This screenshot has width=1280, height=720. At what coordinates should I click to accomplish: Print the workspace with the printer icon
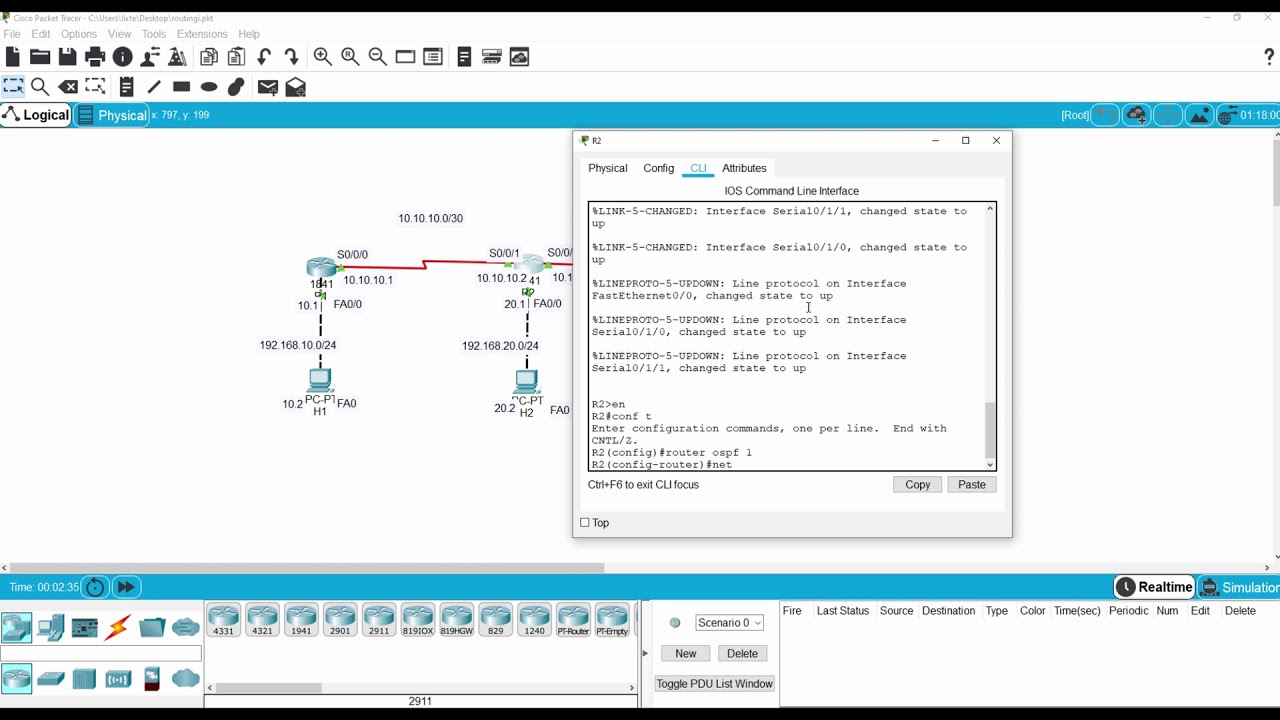[95, 57]
